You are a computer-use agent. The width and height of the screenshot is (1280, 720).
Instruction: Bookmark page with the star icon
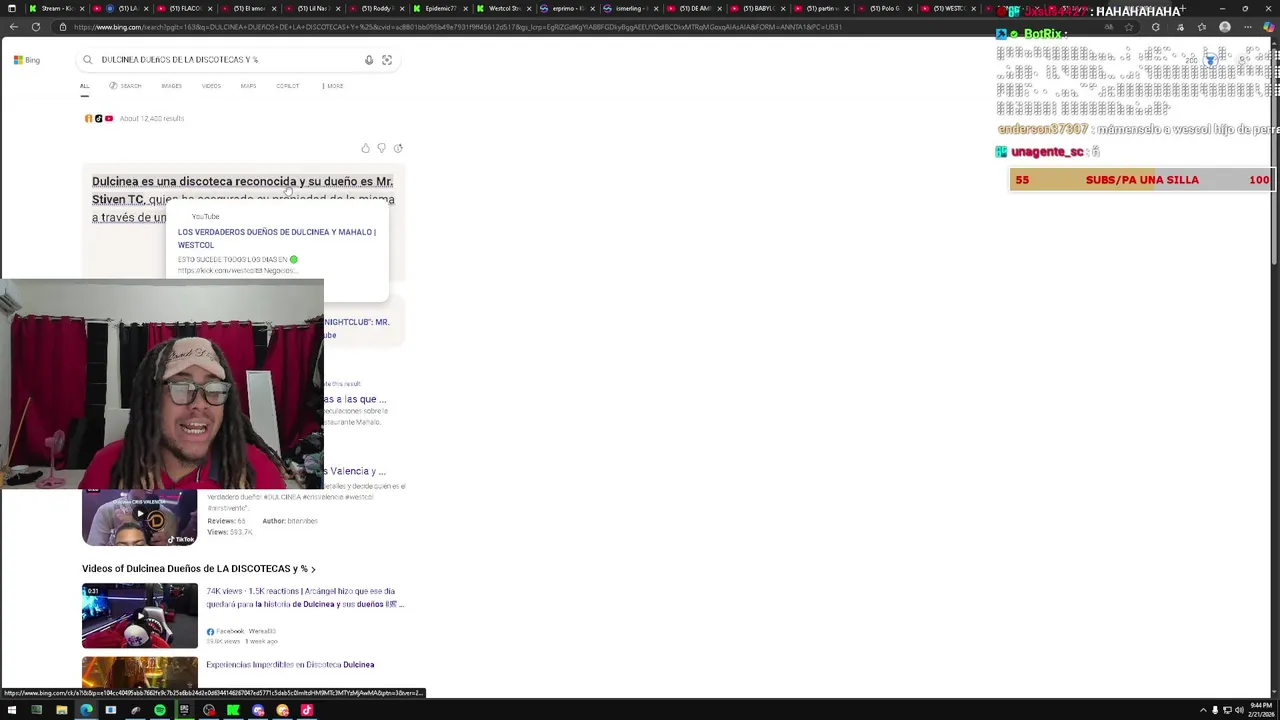point(1129,27)
